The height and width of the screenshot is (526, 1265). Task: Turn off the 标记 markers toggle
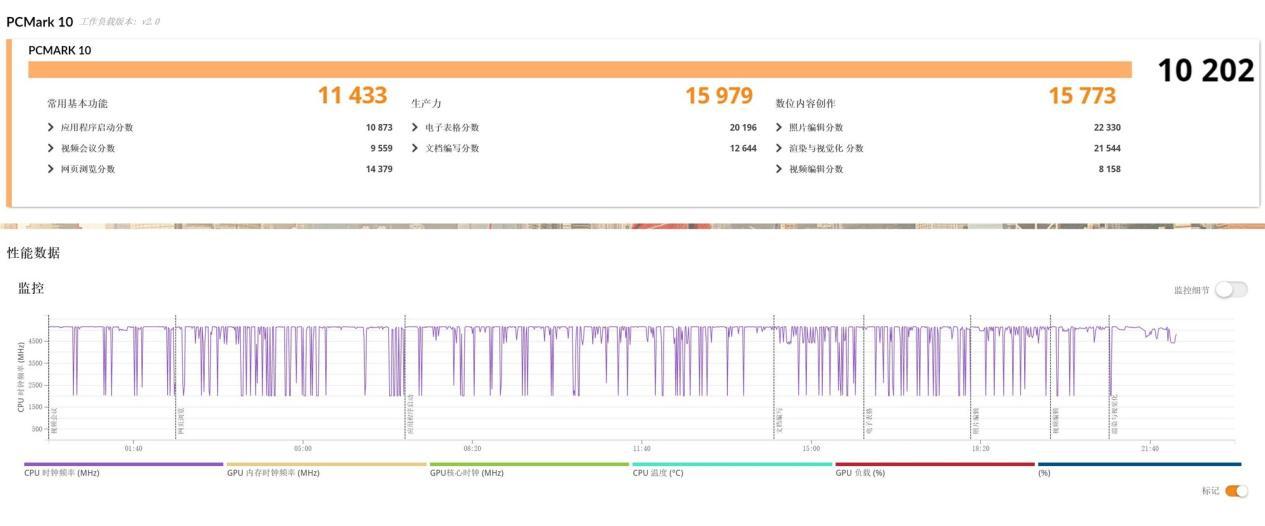point(1236,491)
